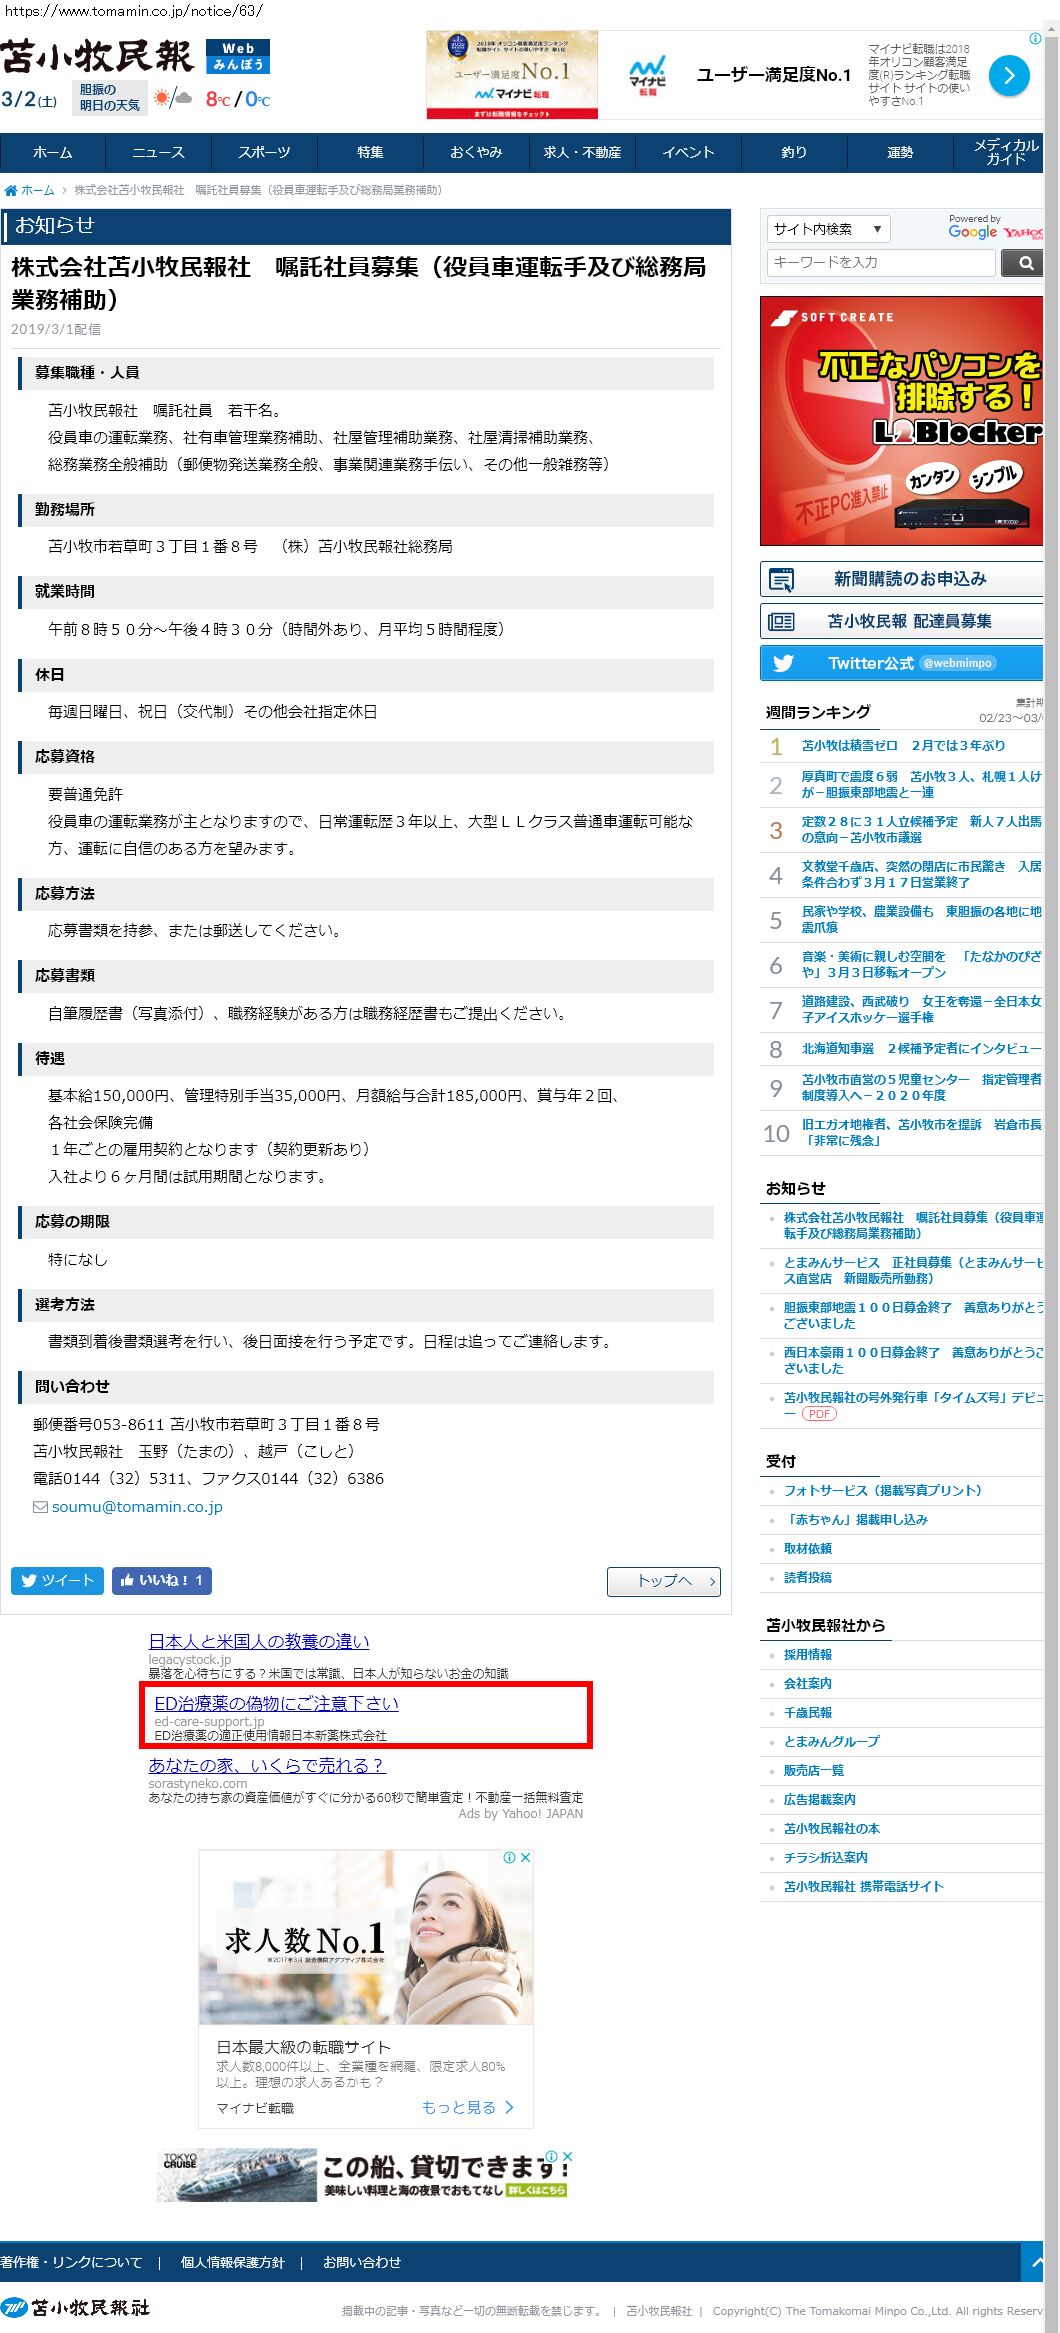Click the 個人情報保護方針 footer link
1060x2333 pixels.
tap(232, 2262)
